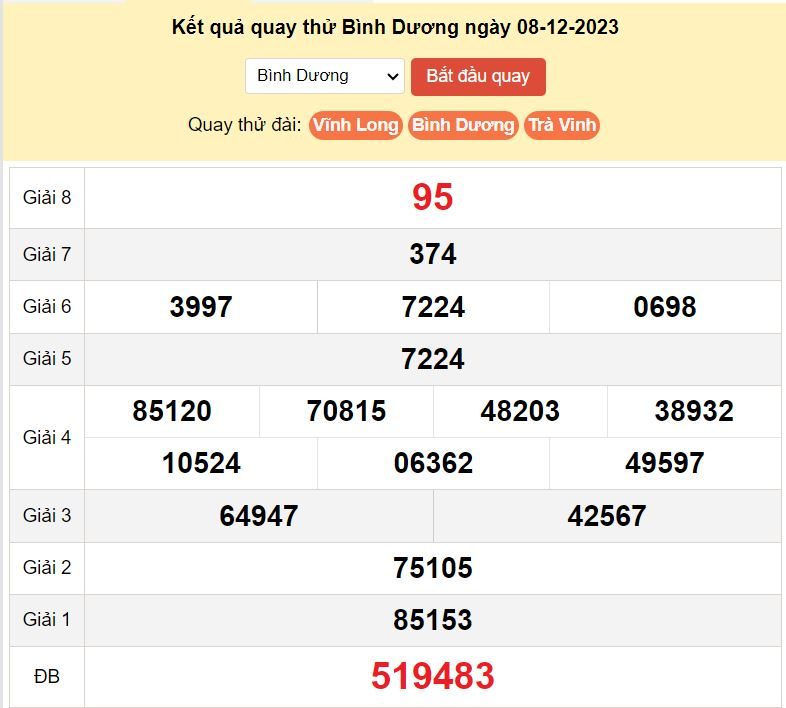This screenshot has width=786, height=708.
Task: Click the Giải 4 number 70815
Action: coord(346,411)
